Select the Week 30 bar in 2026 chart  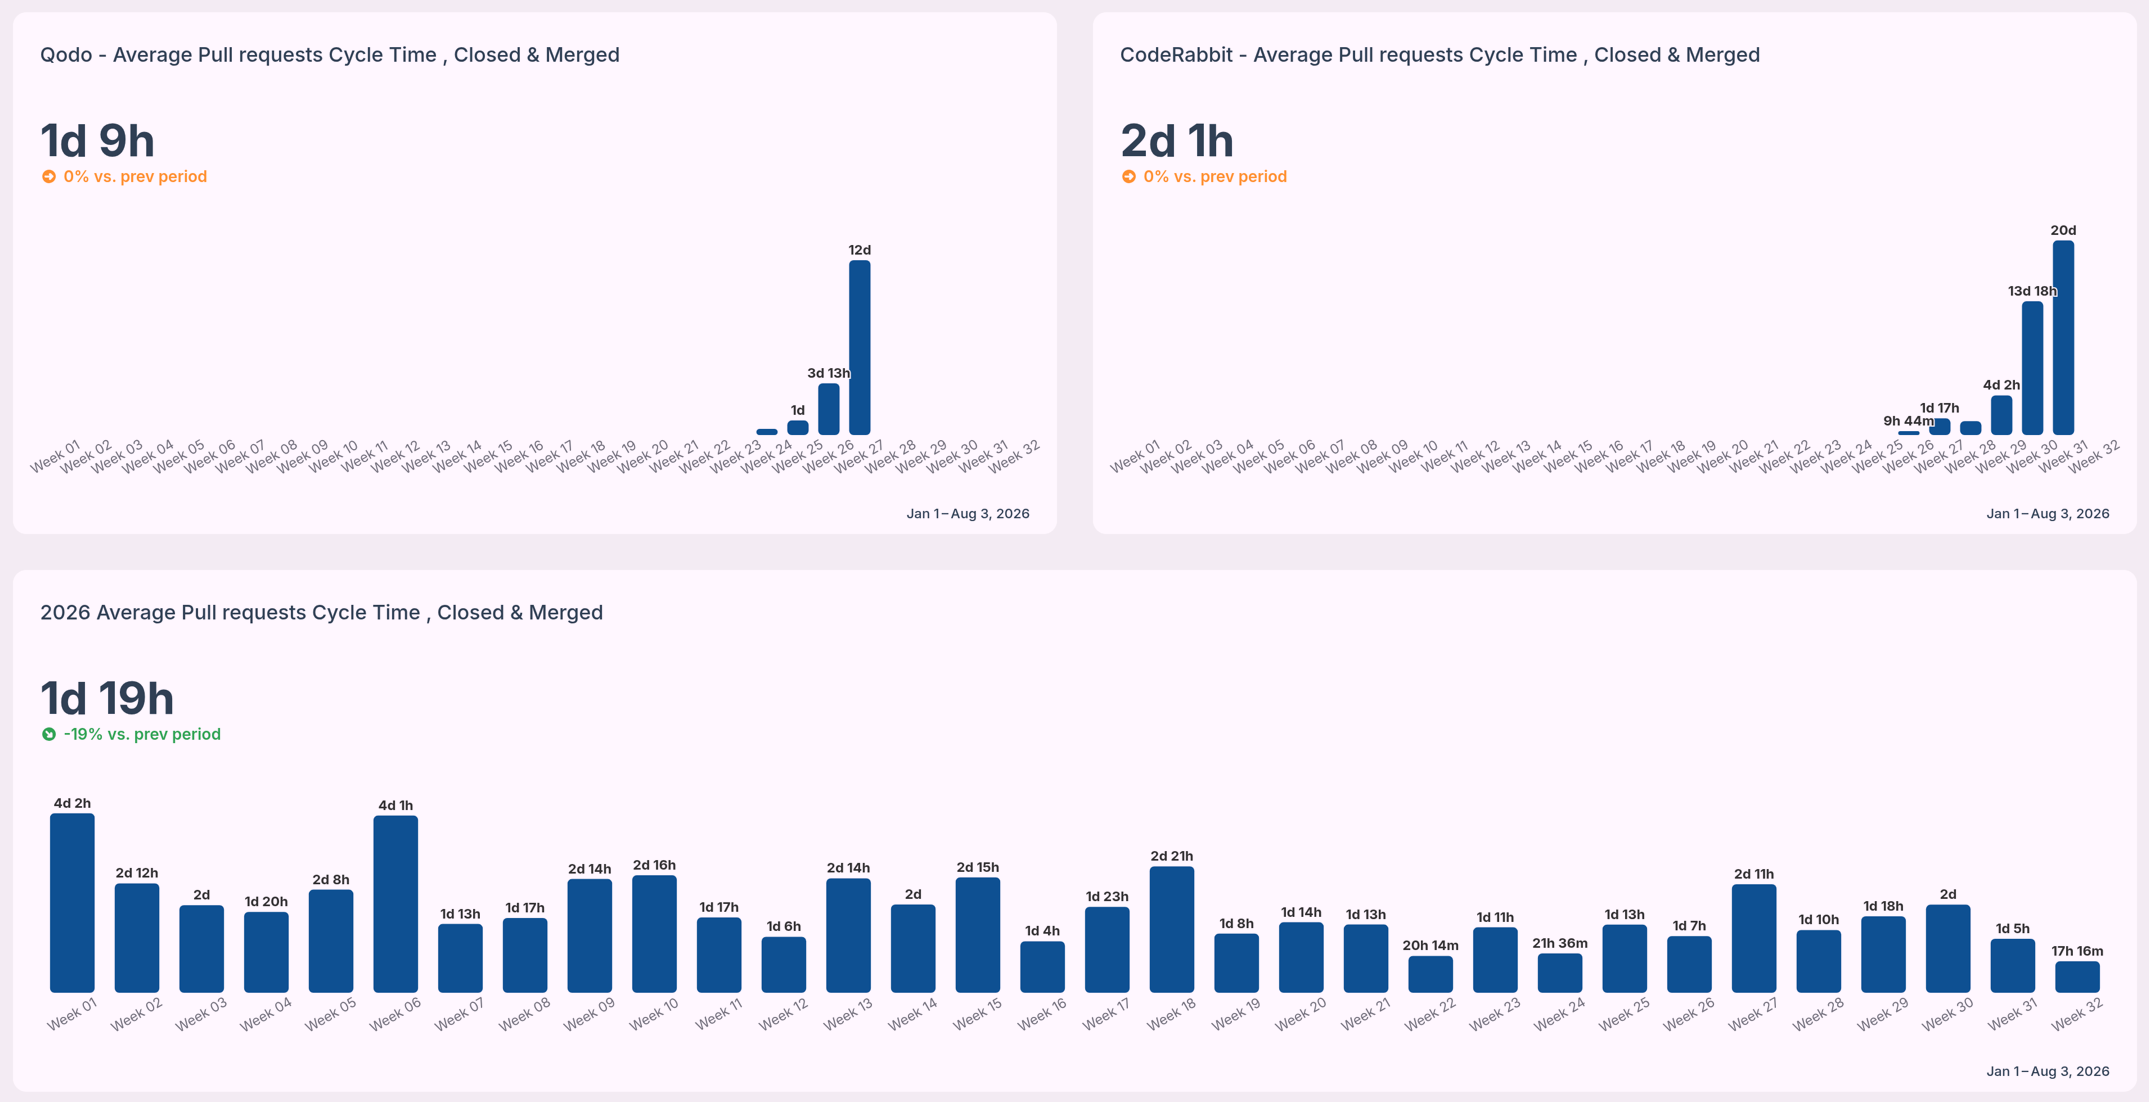(1948, 949)
